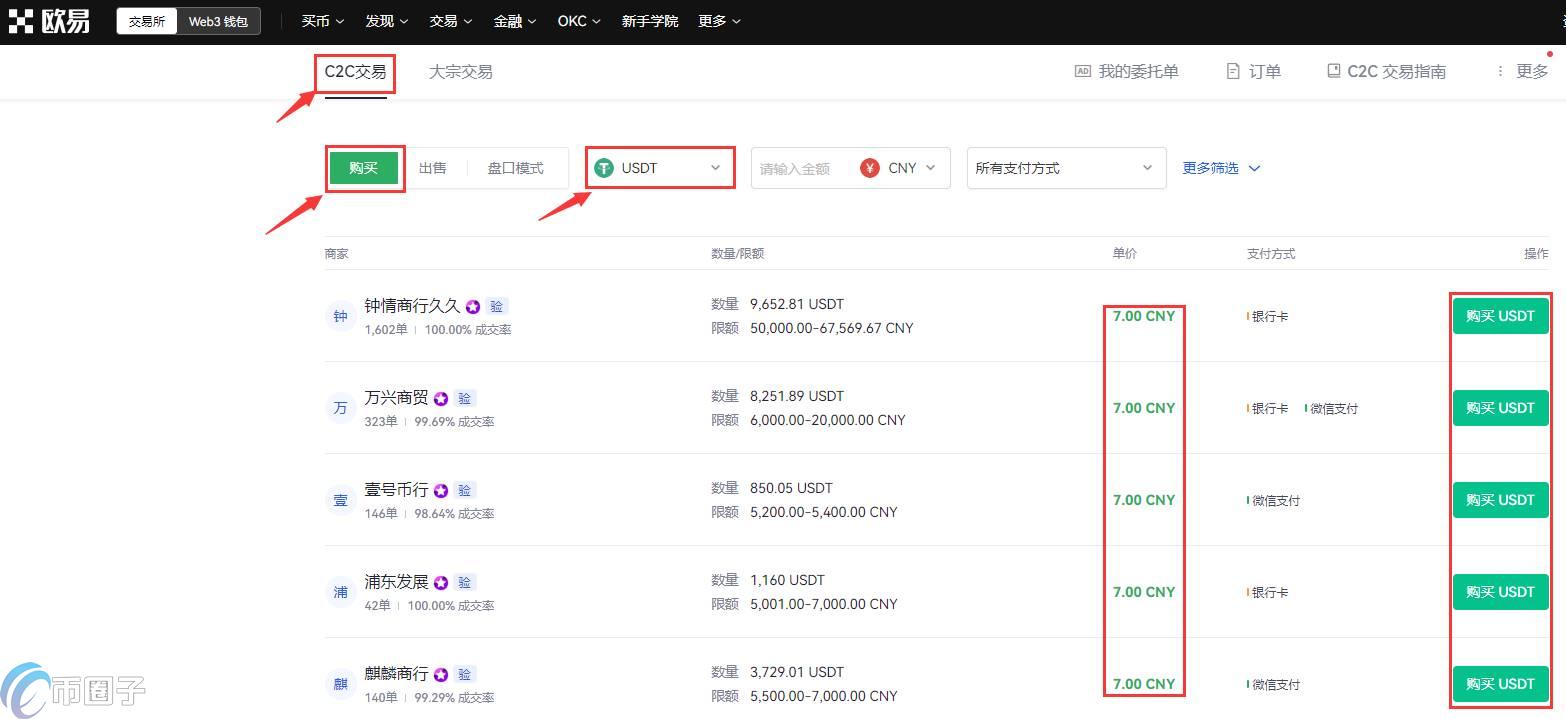Click purple badge beside 壹号币行

[x=441, y=491]
